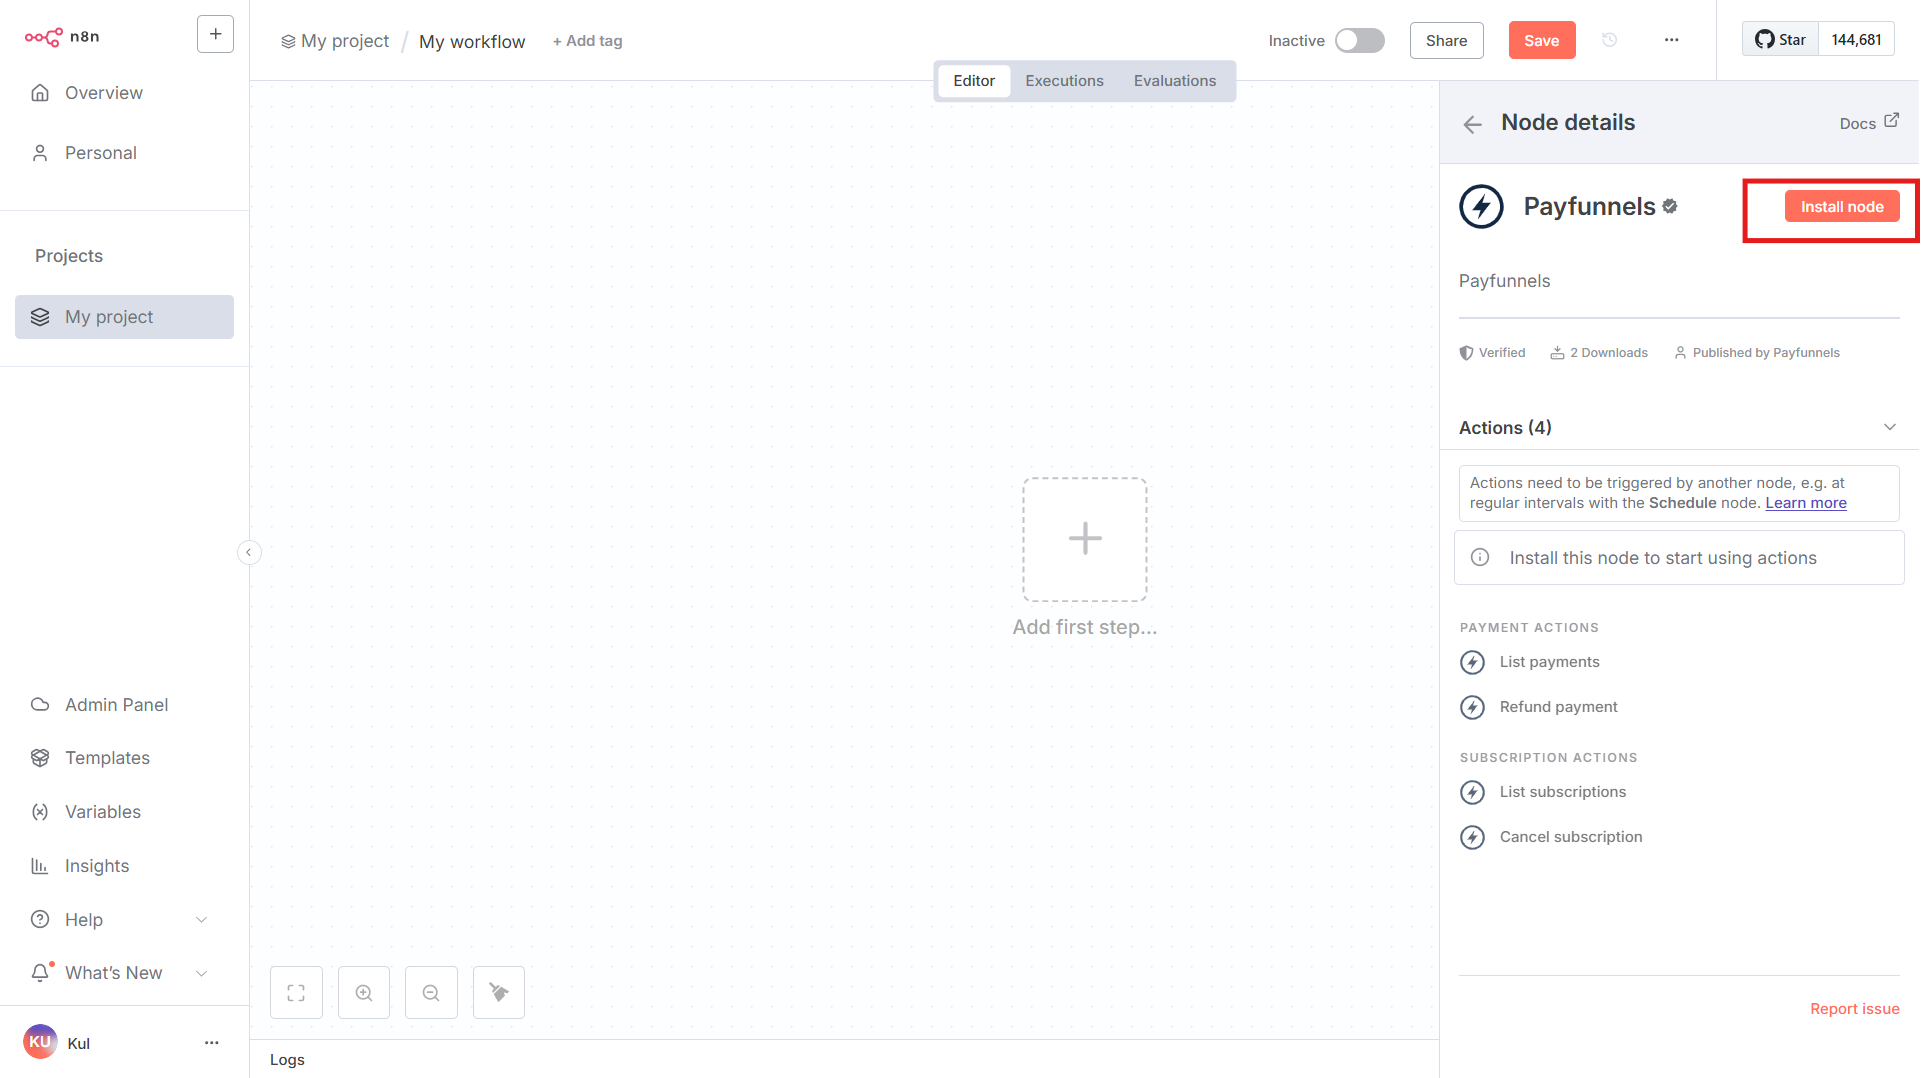The image size is (1921, 1078).
Task: Click the info icon in install notice
Action: click(1480, 558)
